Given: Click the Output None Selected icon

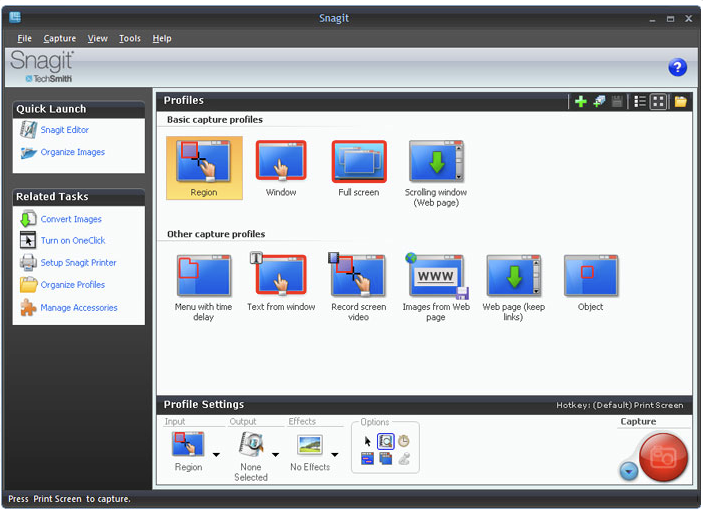Looking at the screenshot, I should tap(251, 445).
